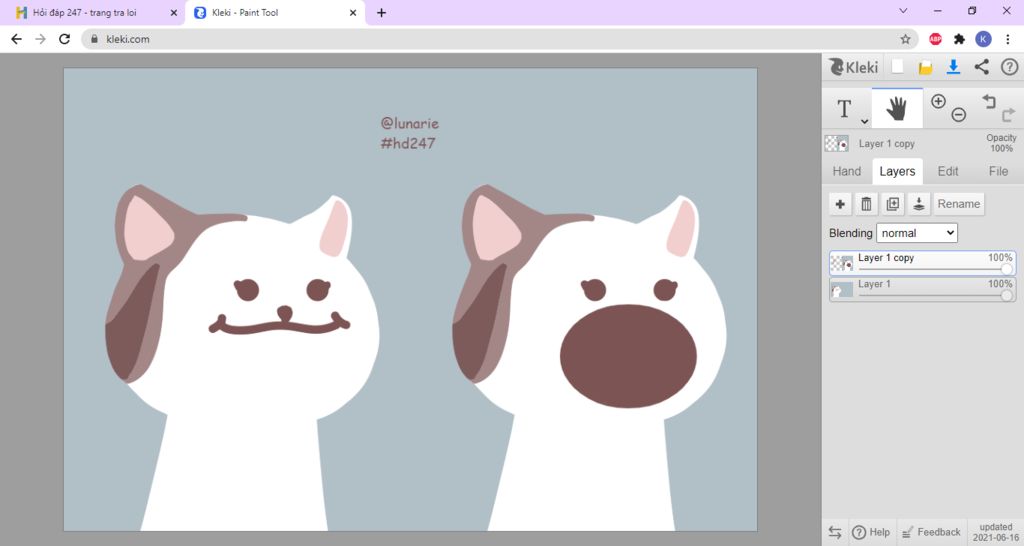Undo the last action
This screenshot has width=1024, height=546.
pyautogui.click(x=989, y=101)
